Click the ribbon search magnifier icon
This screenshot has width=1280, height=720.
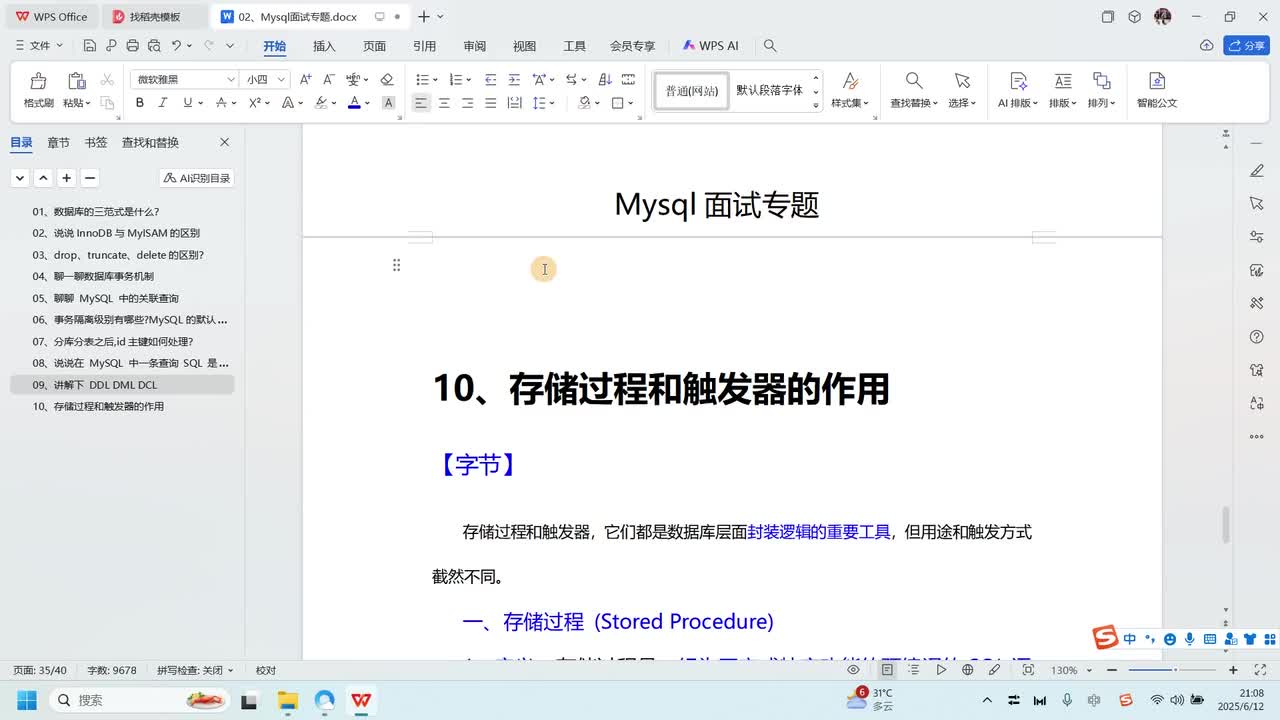pyautogui.click(x=770, y=46)
